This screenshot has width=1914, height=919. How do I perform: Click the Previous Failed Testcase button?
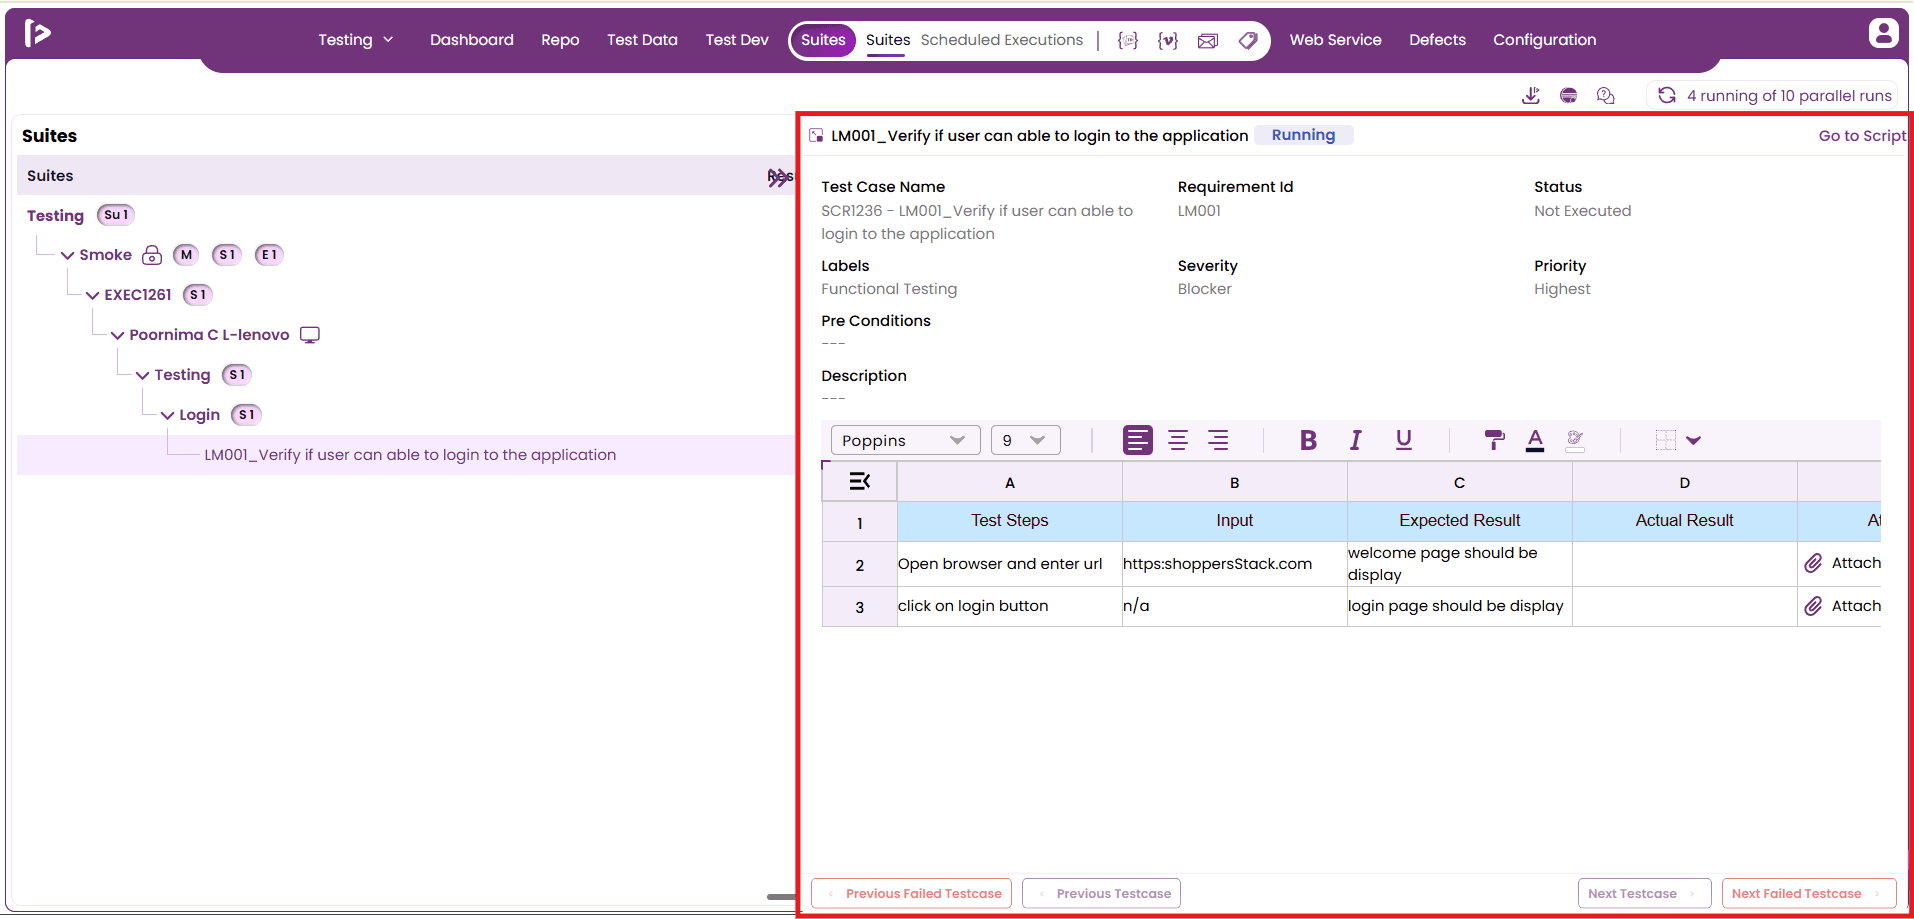(912, 893)
